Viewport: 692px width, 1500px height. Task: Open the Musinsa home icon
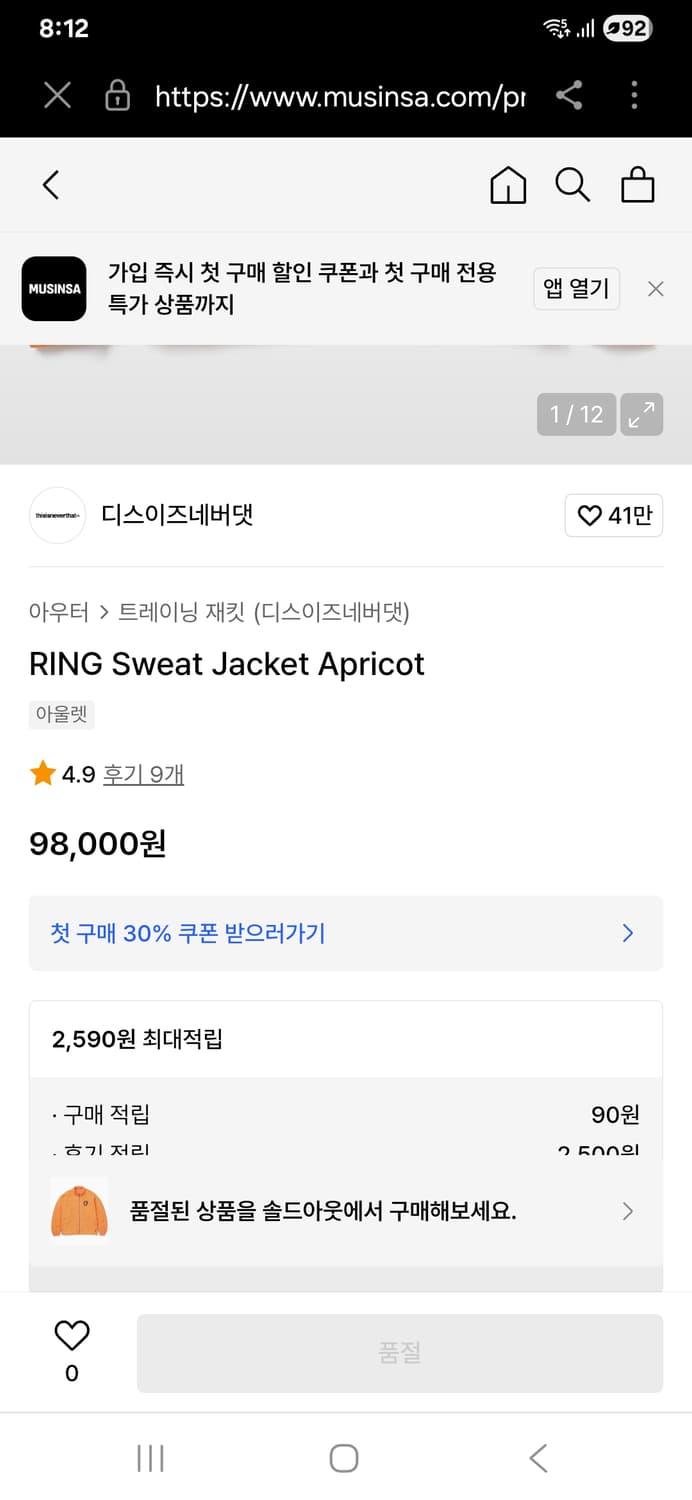(508, 185)
